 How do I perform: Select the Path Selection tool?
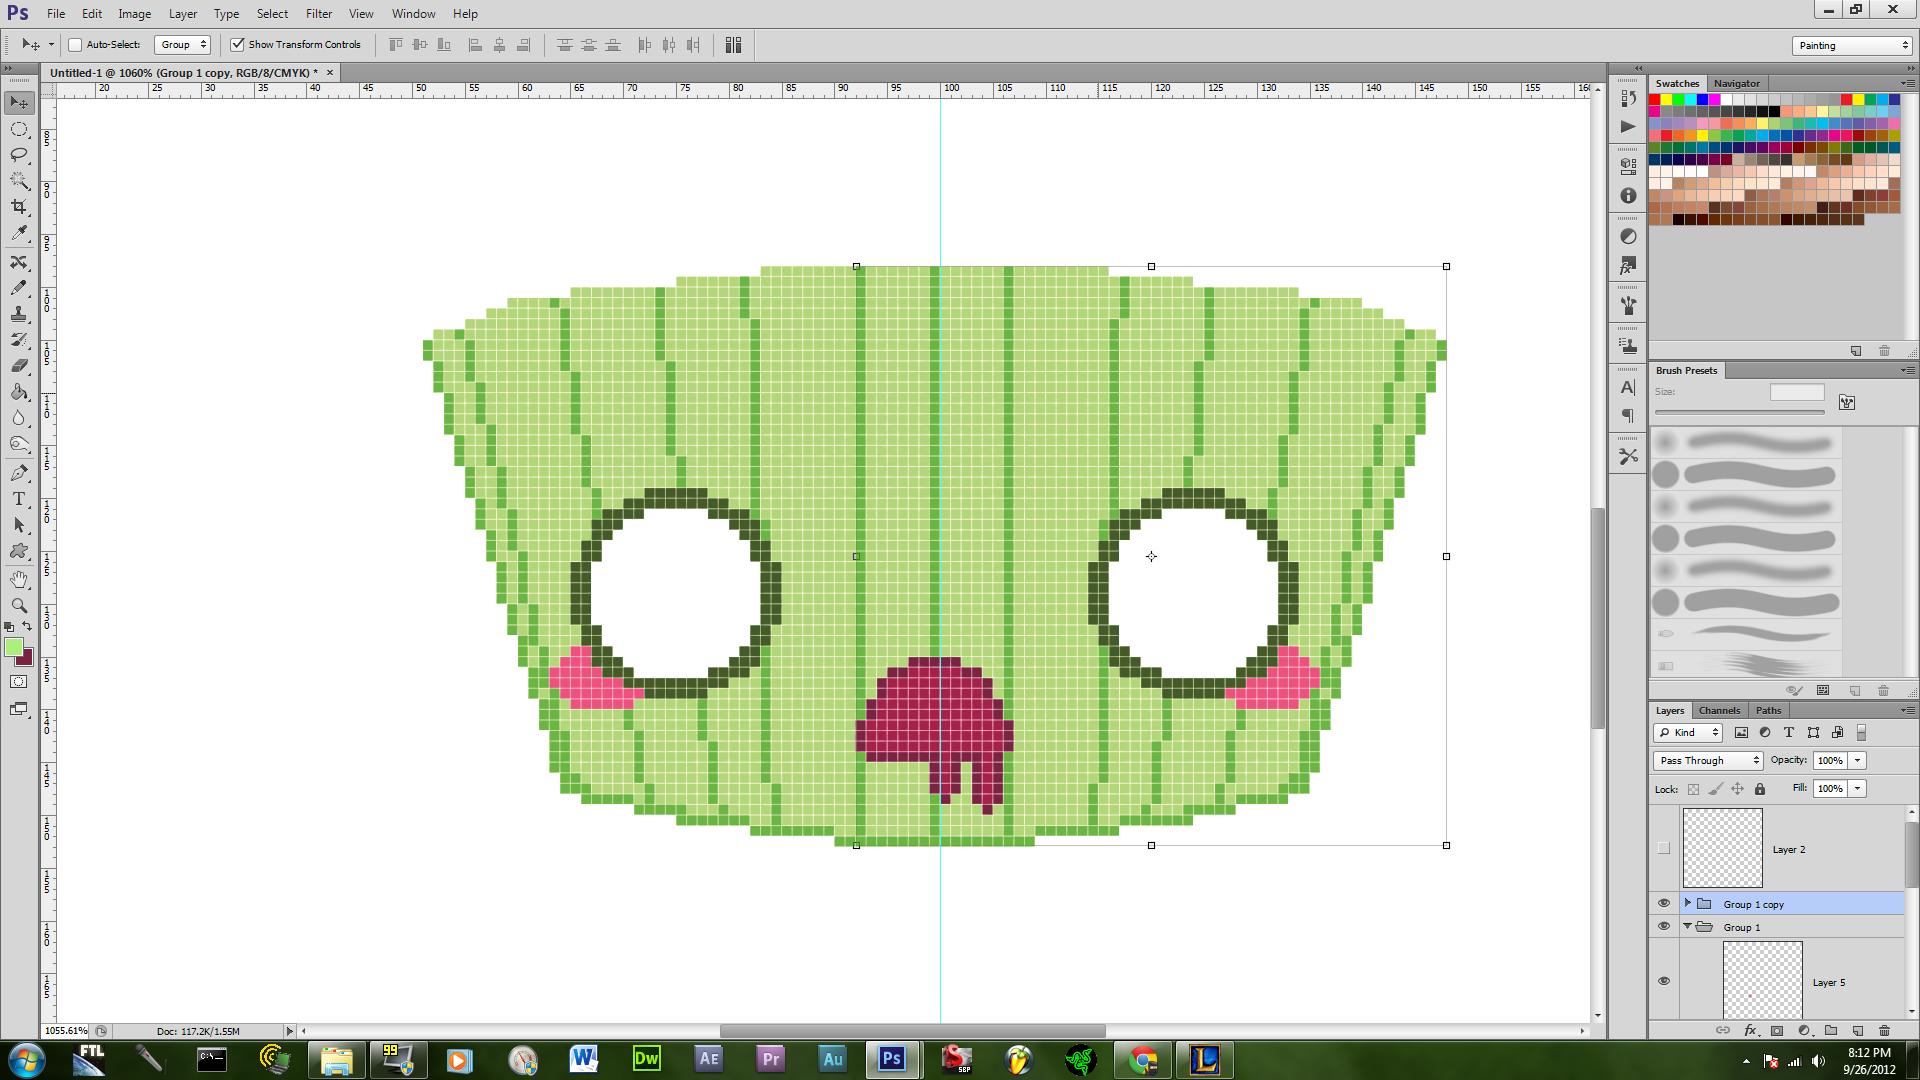(19, 525)
